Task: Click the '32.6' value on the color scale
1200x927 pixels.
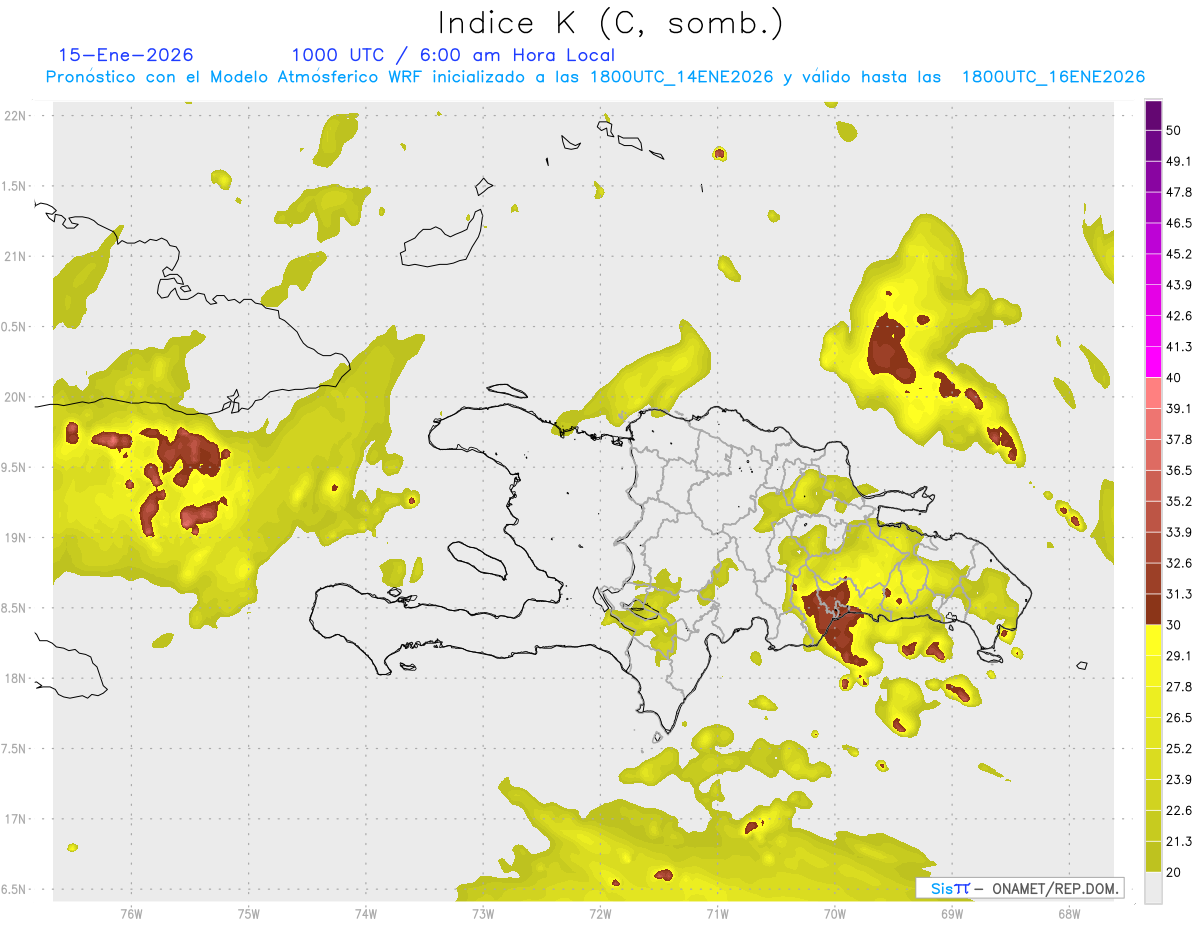Action: [1179, 563]
